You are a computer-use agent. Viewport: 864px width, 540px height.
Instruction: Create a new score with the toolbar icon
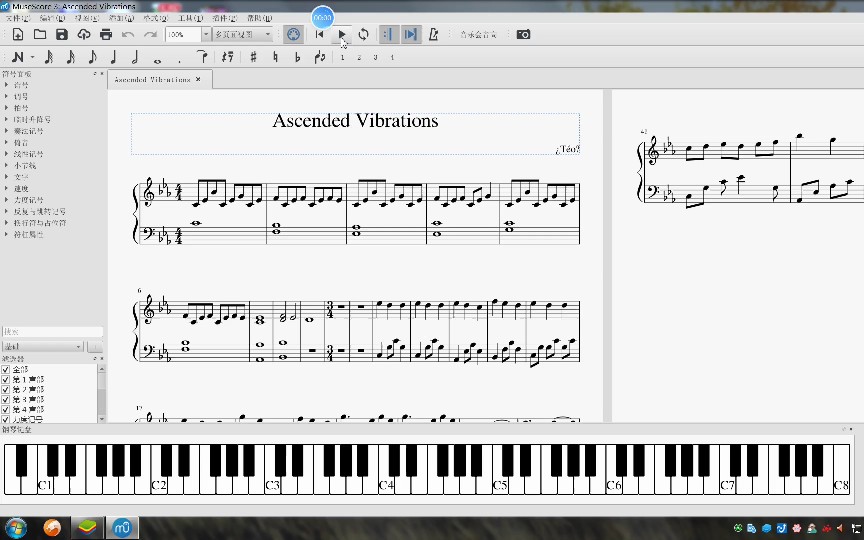[x=18, y=34]
